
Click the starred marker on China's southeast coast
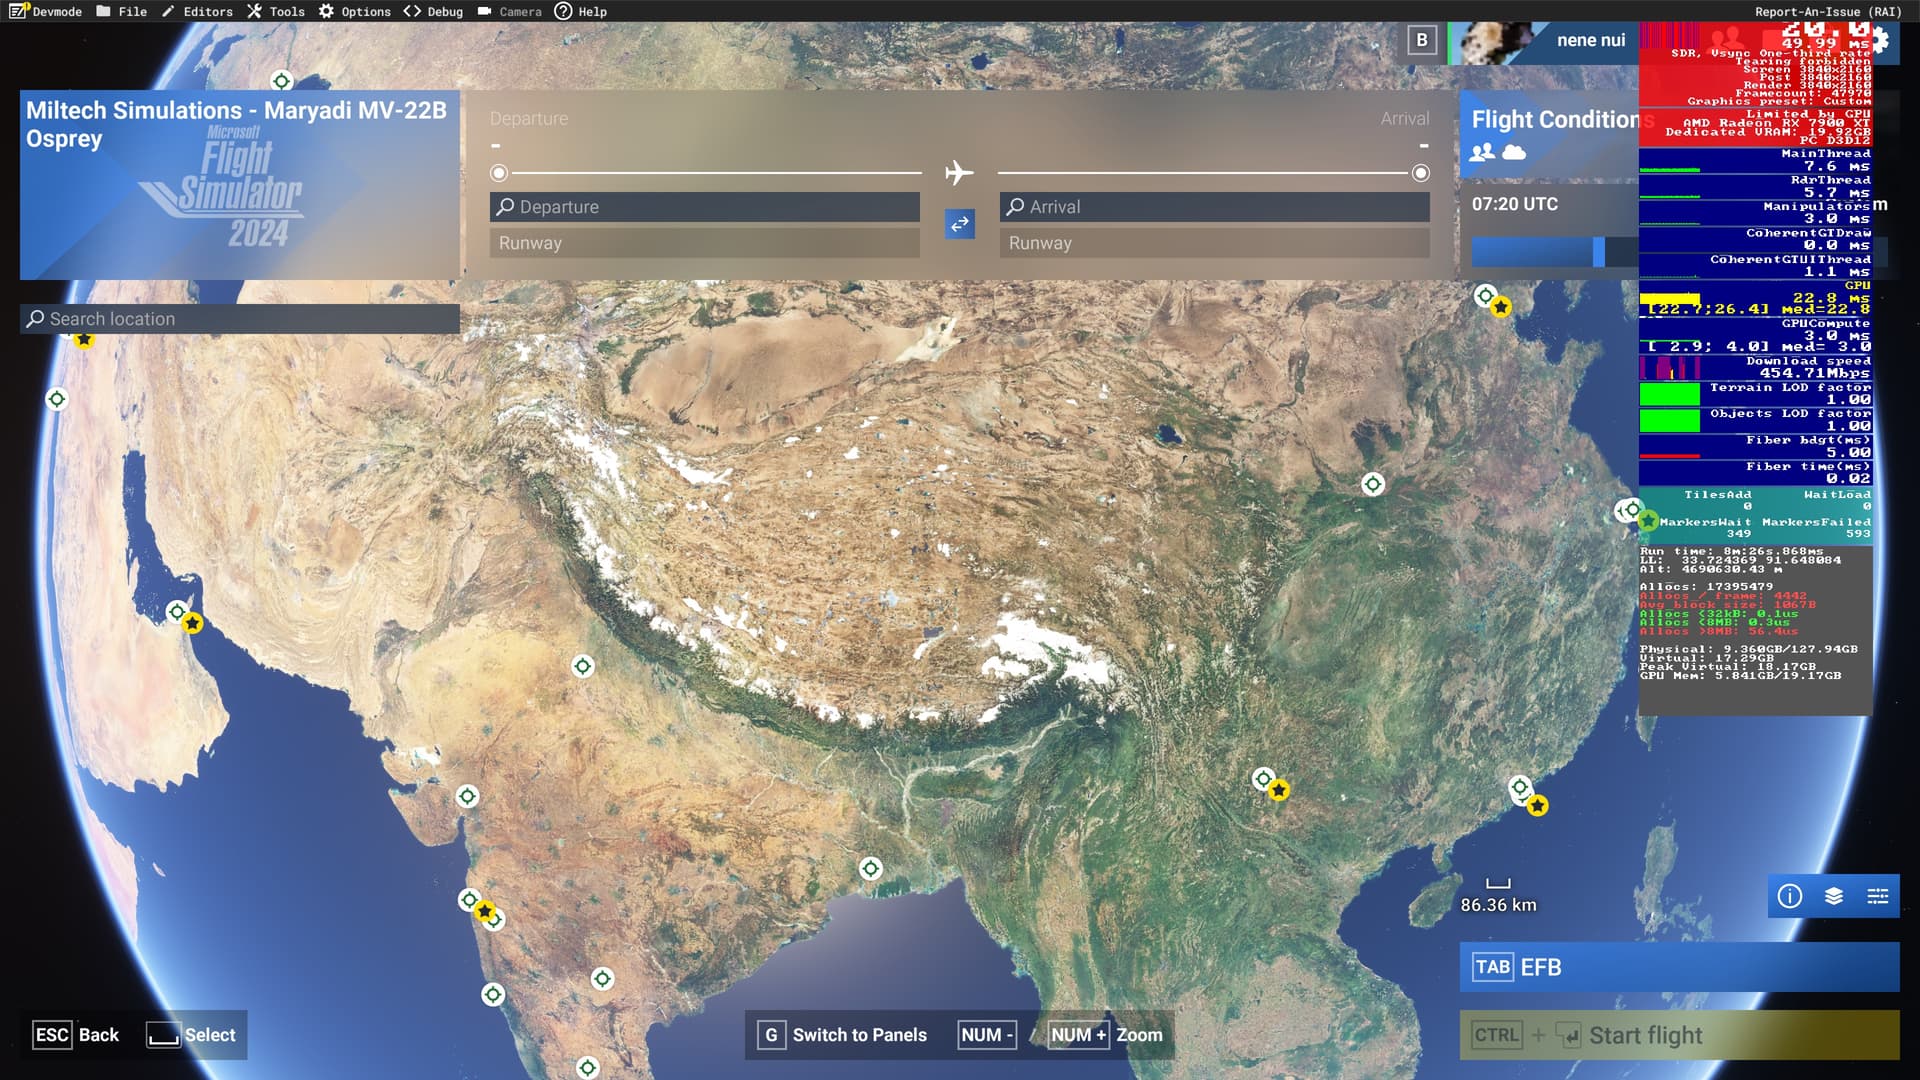[x=1538, y=805]
